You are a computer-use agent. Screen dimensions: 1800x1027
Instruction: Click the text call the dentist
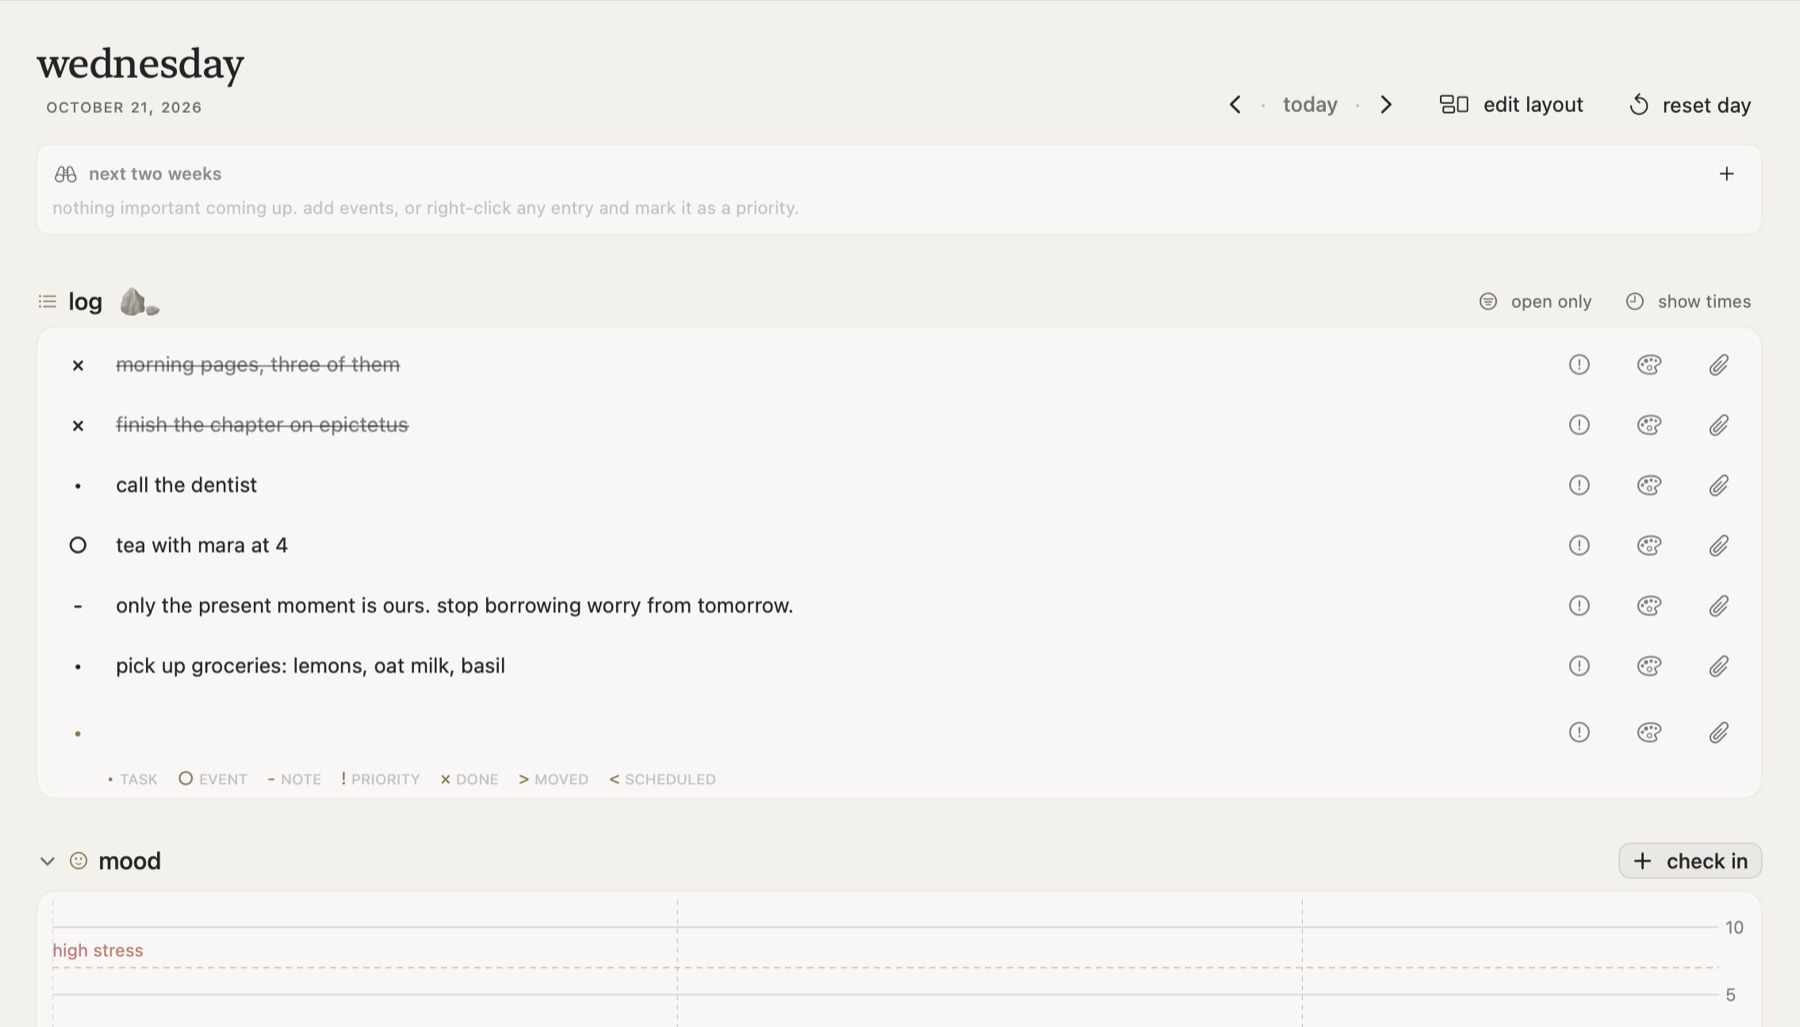186,485
